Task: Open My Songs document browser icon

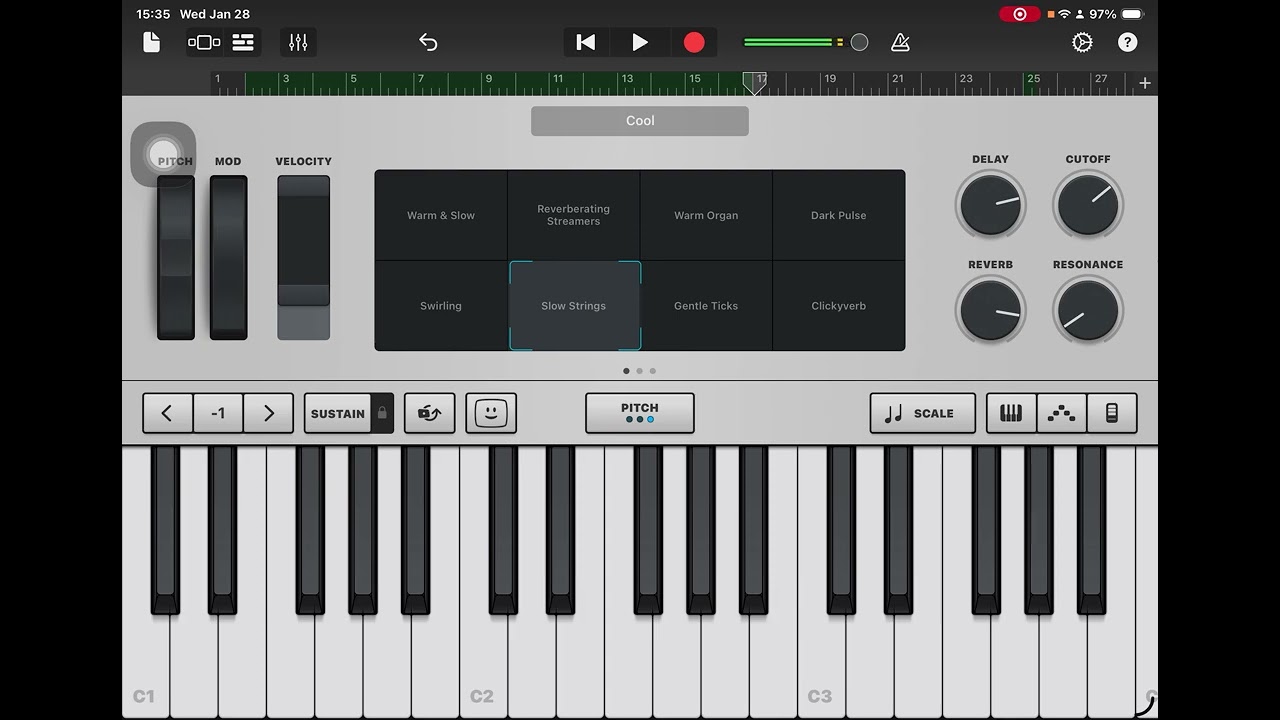Action: click(x=152, y=42)
